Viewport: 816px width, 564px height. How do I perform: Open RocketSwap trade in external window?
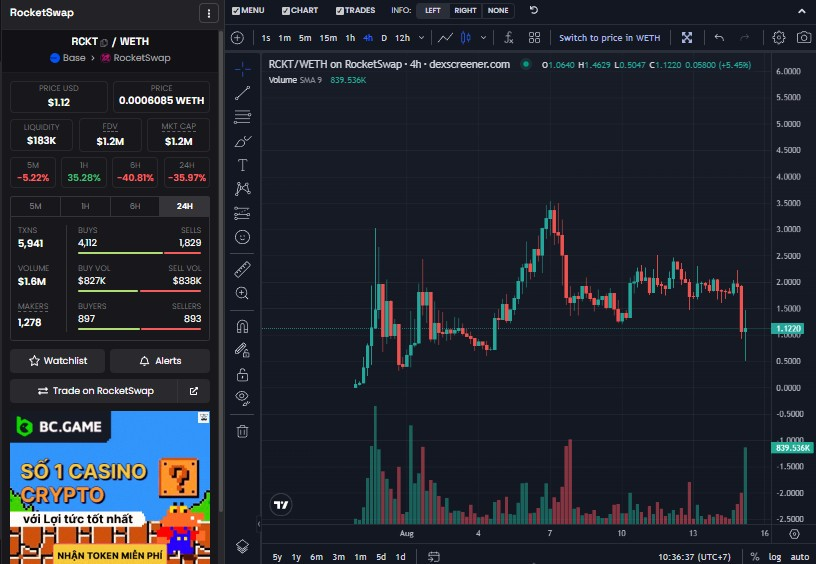194,391
